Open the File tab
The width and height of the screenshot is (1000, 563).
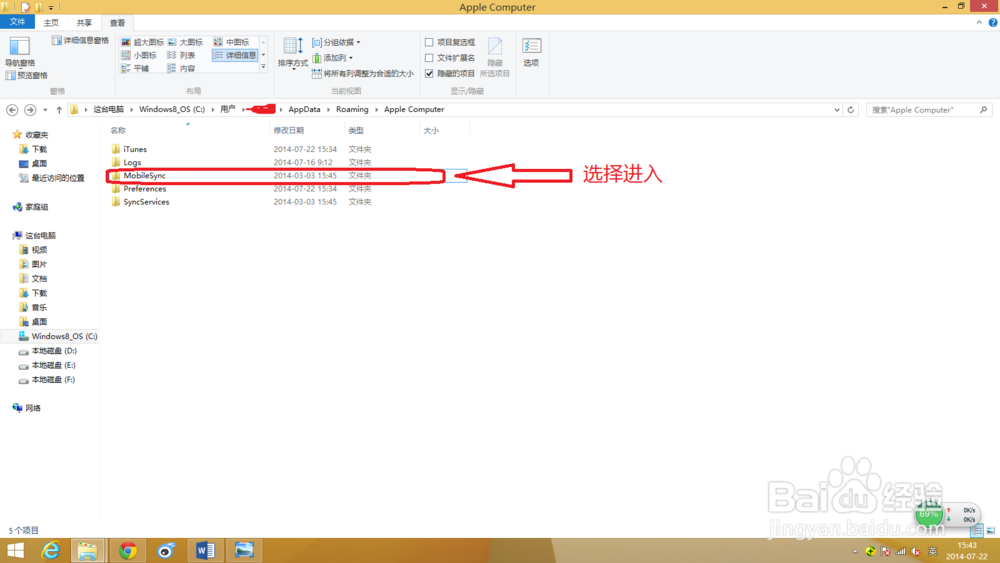(17, 22)
